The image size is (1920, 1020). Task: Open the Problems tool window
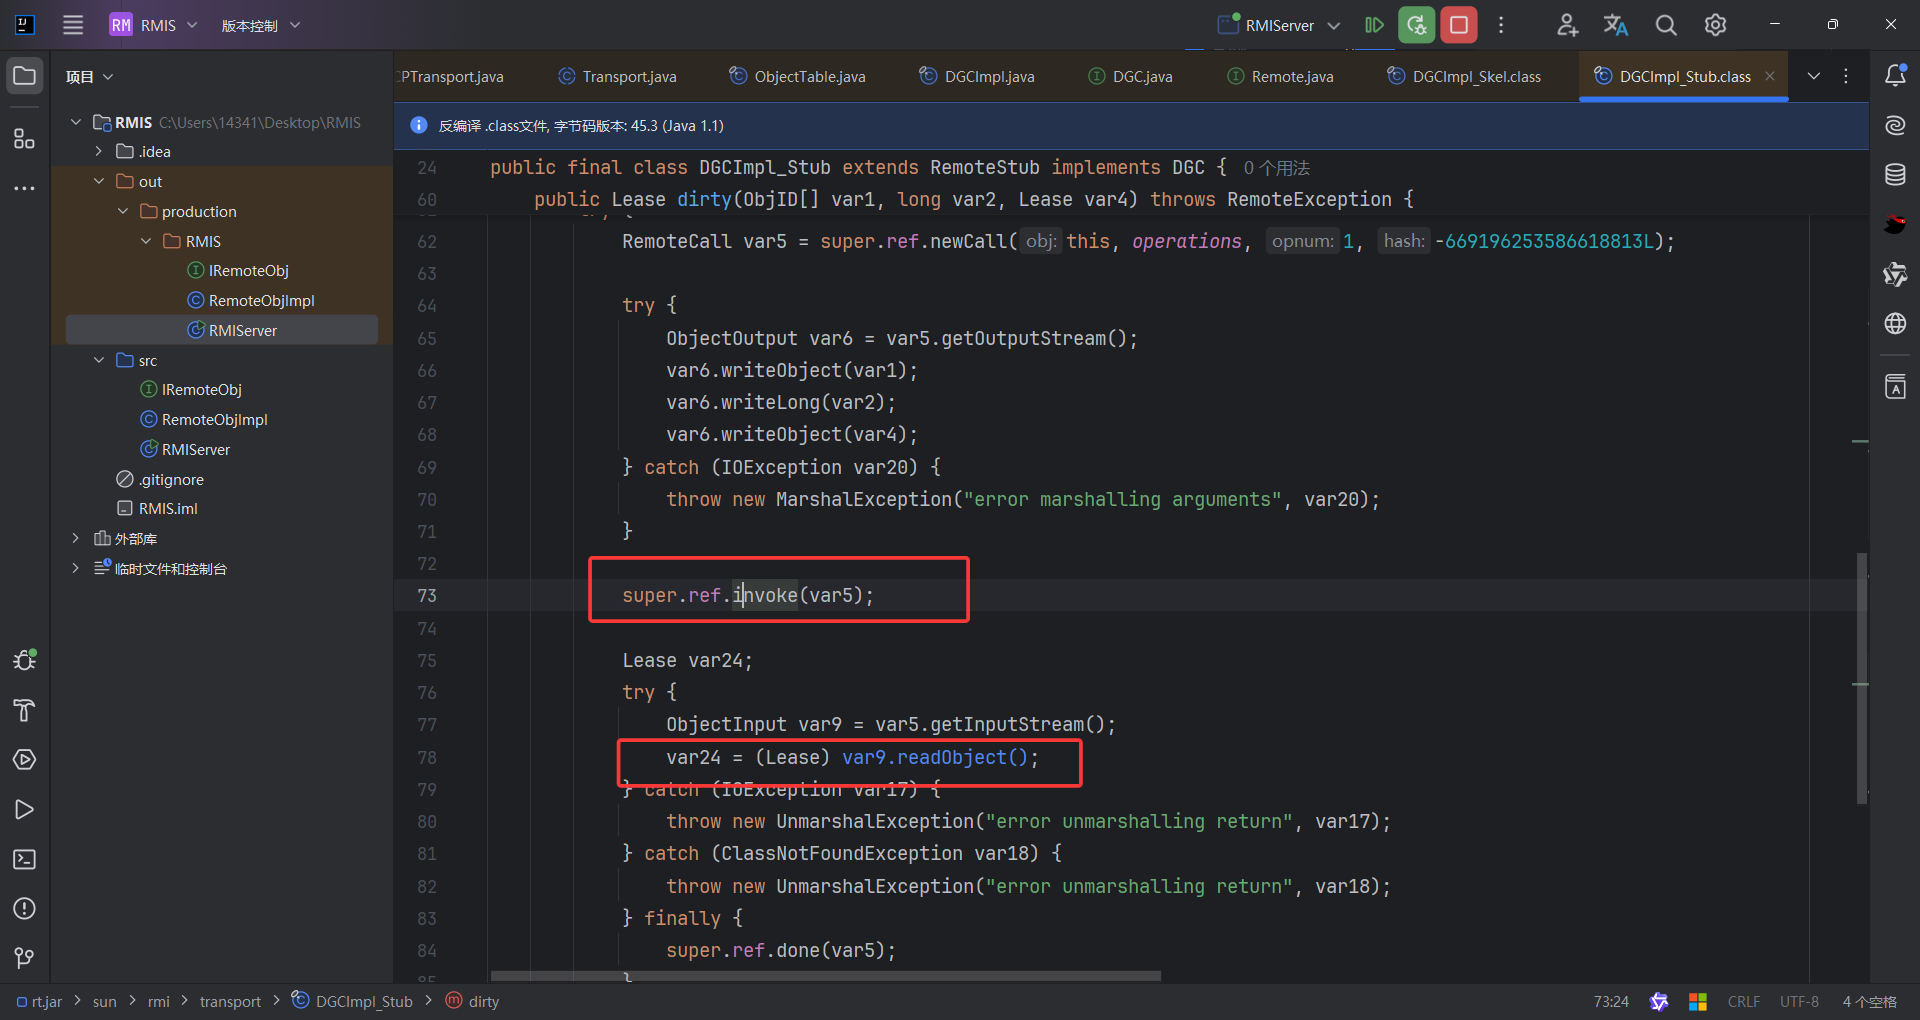pos(25,908)
